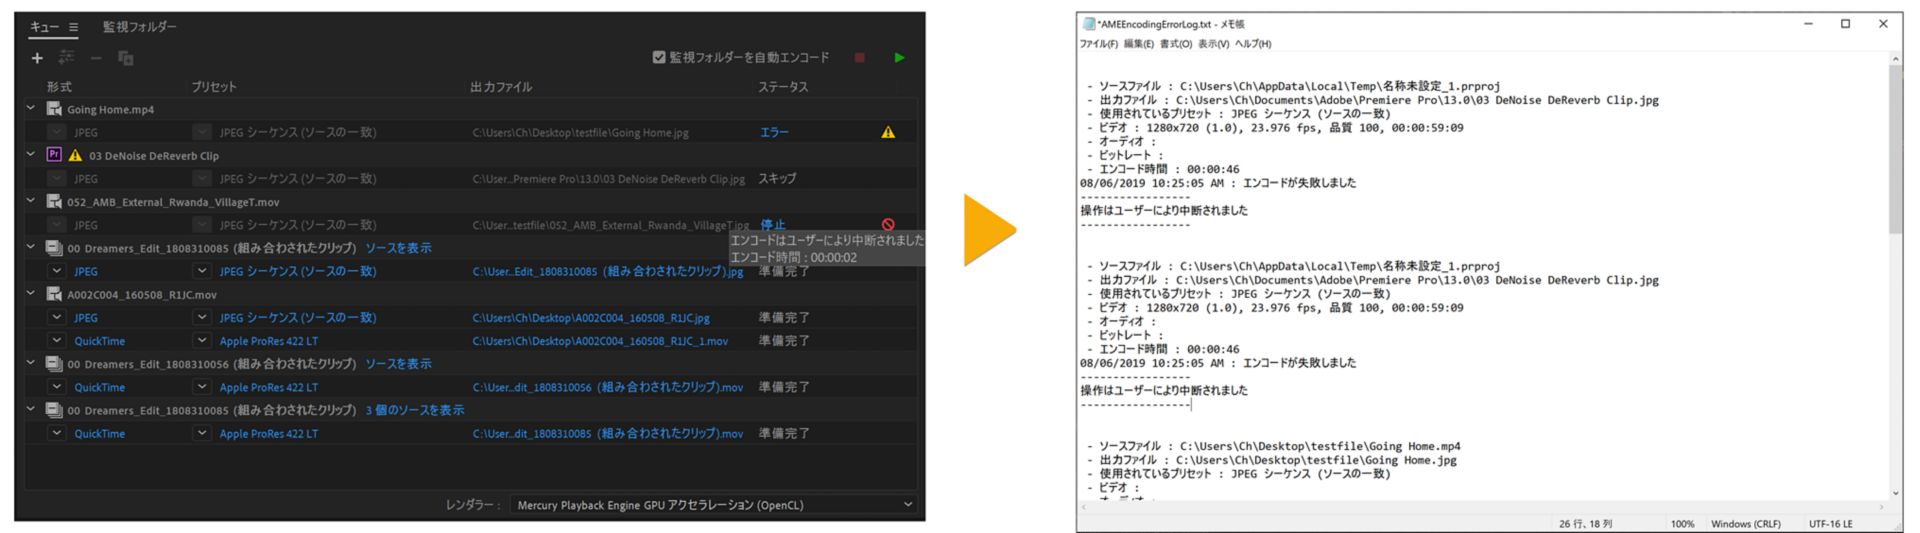The image size is (1920, 533).
Task: Collapse the 03 DeNoise DeReverb Clip group
Action: (31, 155)
